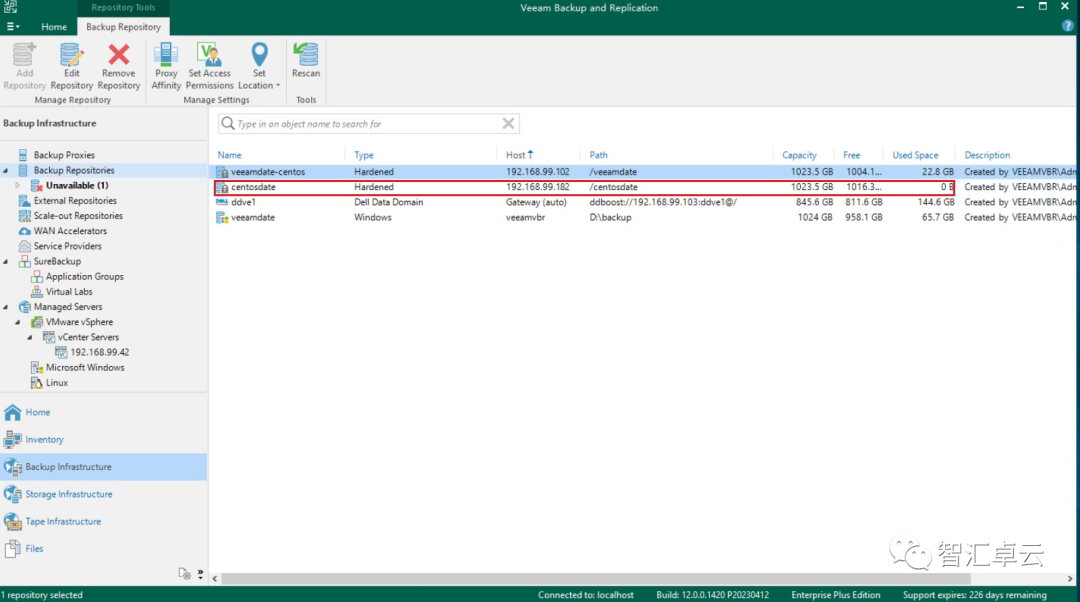Click navigation pane configure icon
Screen dimensions: 1080x602
click(185, 573)
